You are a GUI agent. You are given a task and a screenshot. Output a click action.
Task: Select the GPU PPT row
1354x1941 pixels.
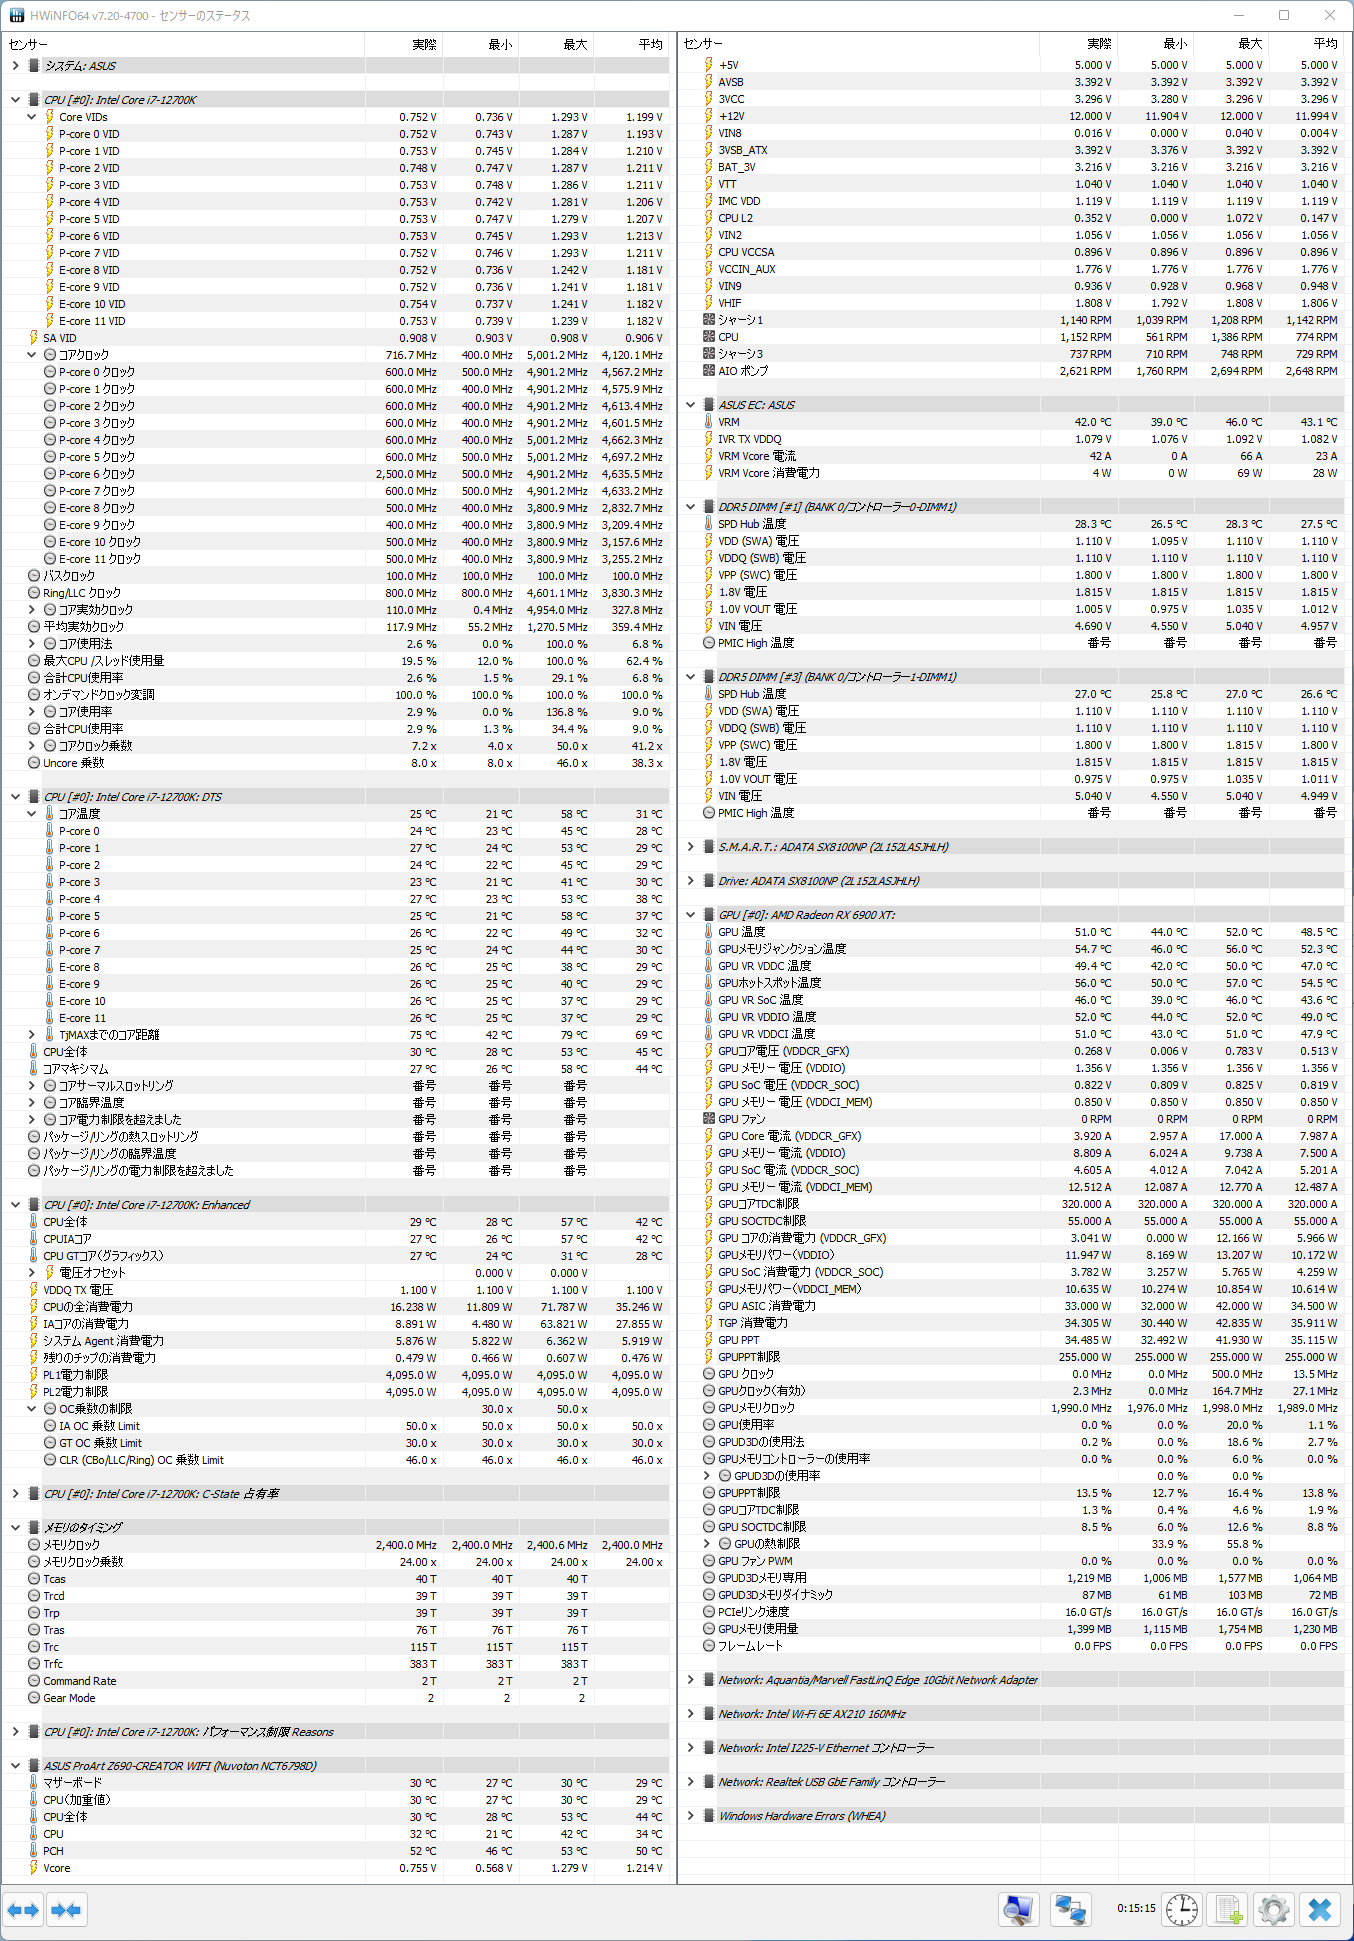pos(1011,1340)
